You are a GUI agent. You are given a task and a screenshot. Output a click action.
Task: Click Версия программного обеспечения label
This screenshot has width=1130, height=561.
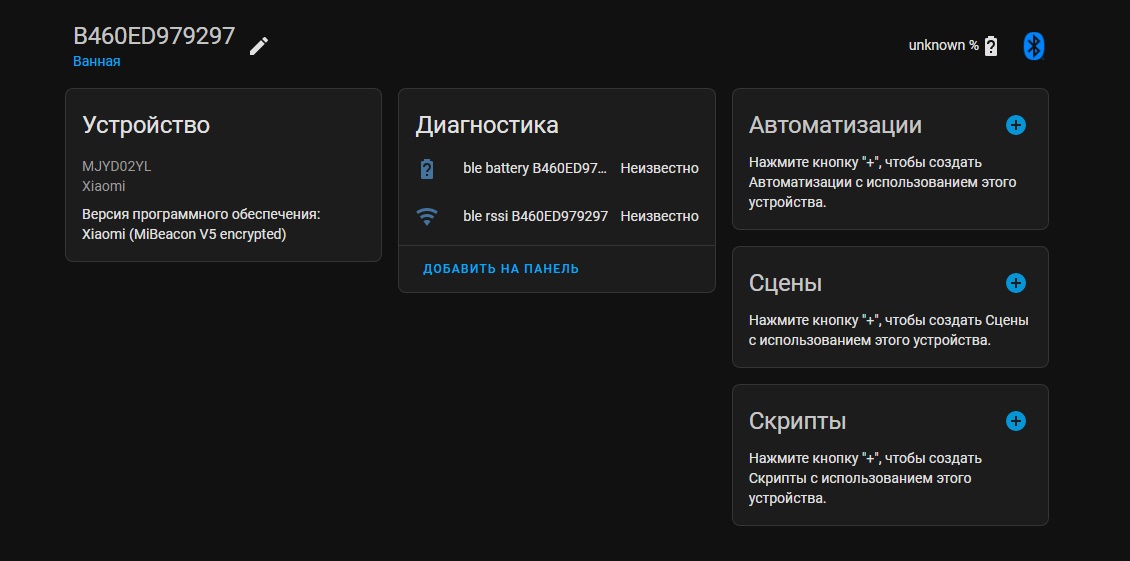[201, 215]
